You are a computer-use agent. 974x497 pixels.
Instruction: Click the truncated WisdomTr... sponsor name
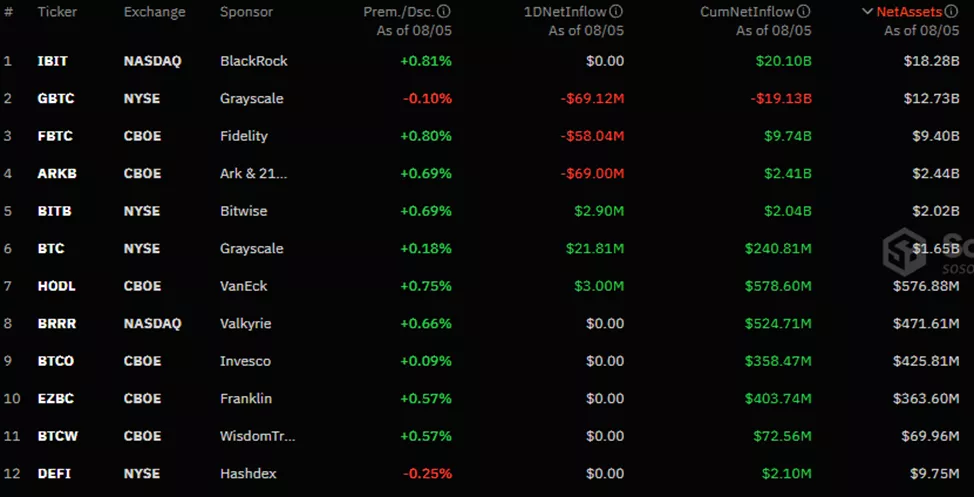click(x=257, y=436)
